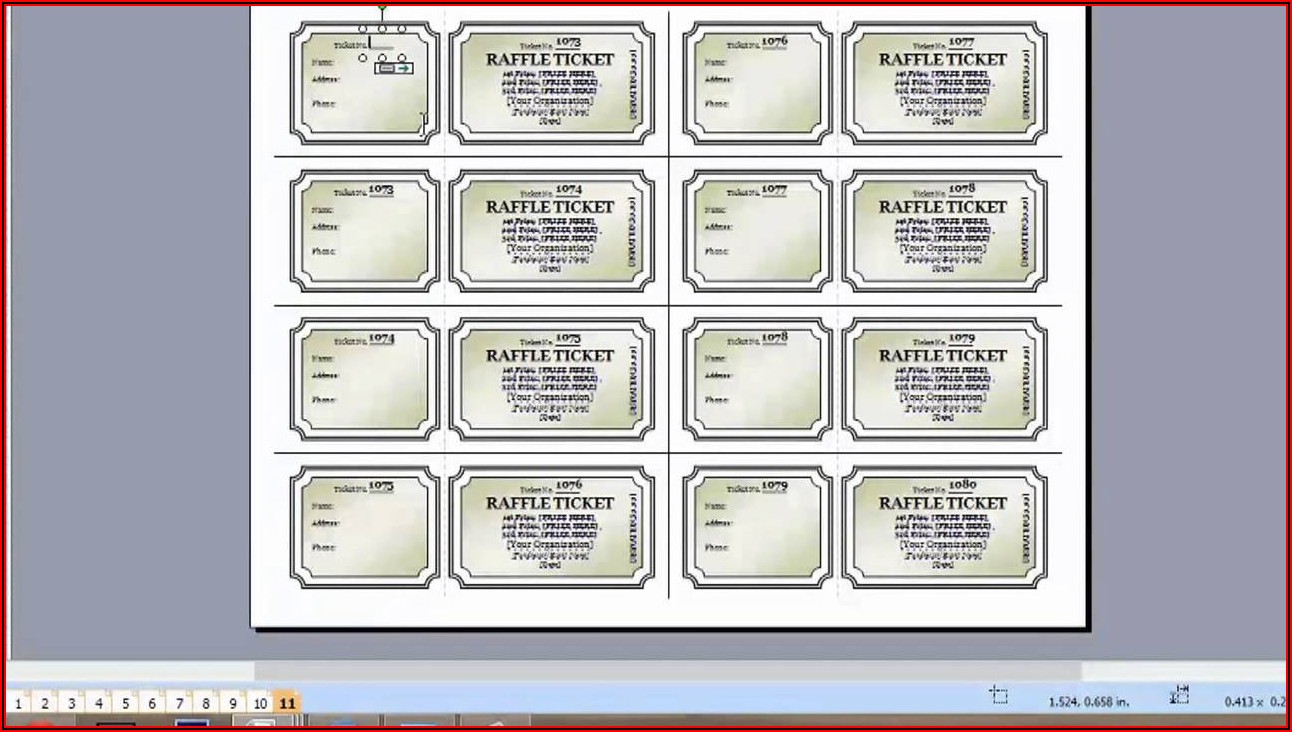Select RAFFLE TICKET heading on ticket 1073
This screenshot has width=1292, height=732.
point(550,59)
